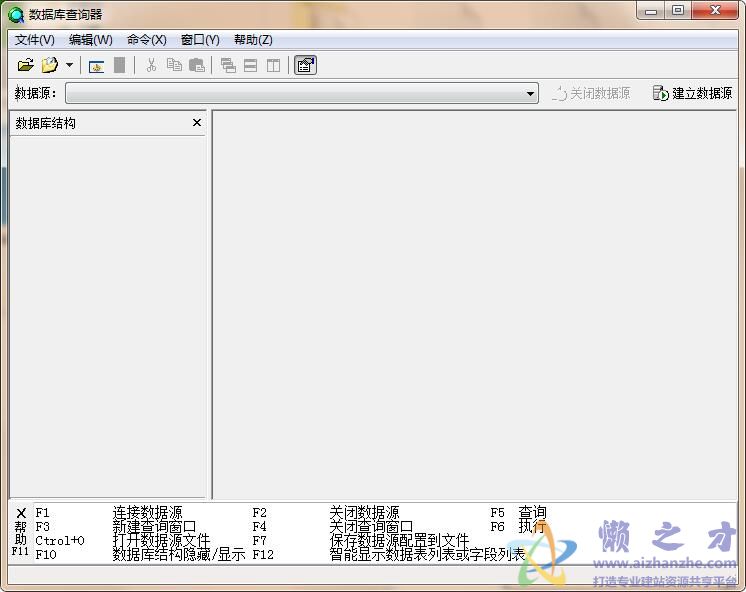Click the 关闭查询窗口 shortcut text
Image resolution: width=746 pixels, height=592 pixels.
pos(371,526)
